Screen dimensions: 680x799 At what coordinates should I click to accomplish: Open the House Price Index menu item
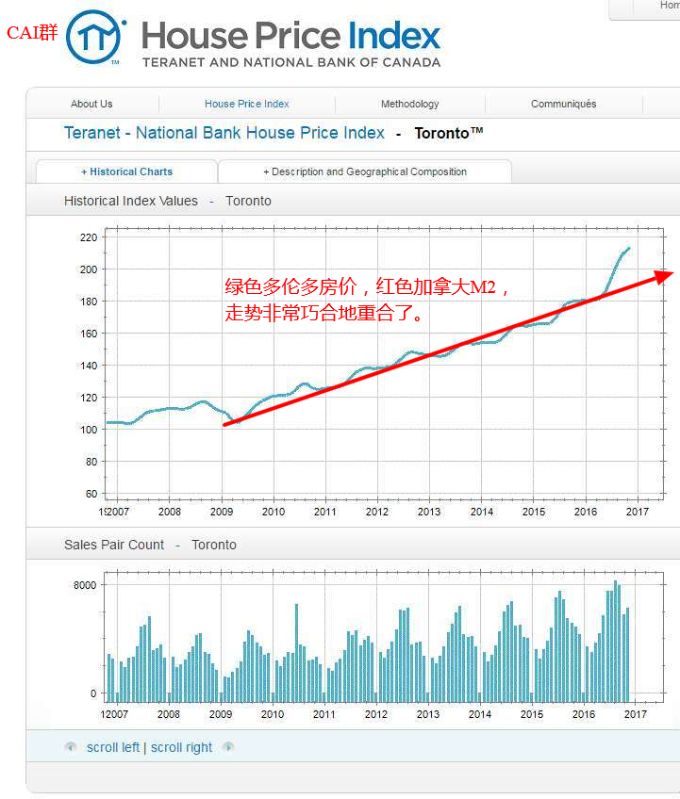point(247,104)
